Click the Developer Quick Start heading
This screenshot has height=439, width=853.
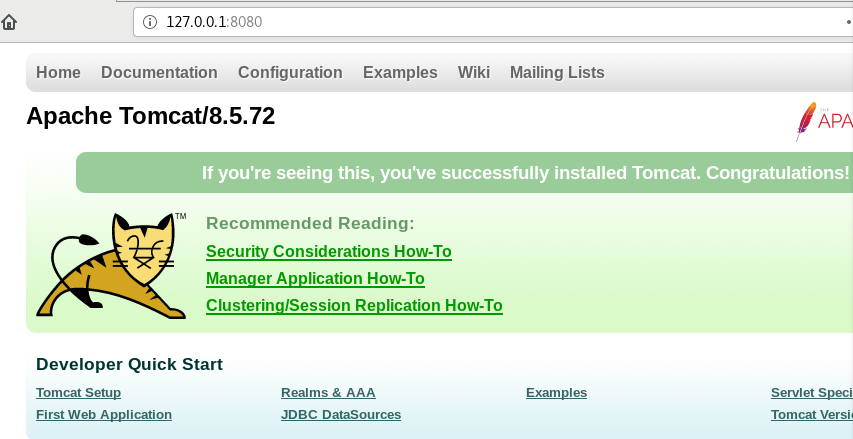129,364
